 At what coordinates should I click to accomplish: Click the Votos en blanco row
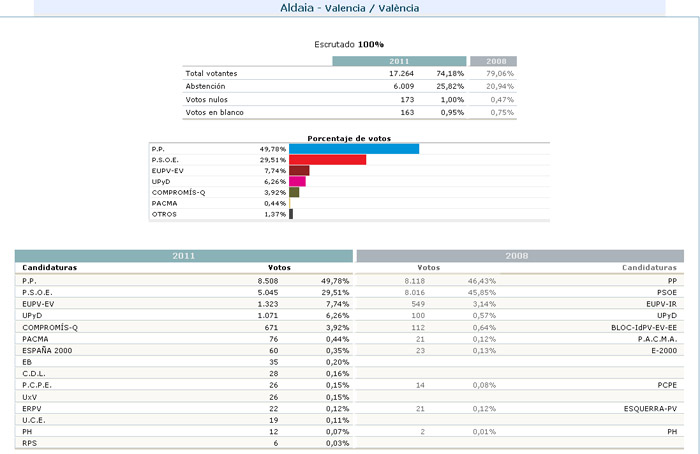350,112
